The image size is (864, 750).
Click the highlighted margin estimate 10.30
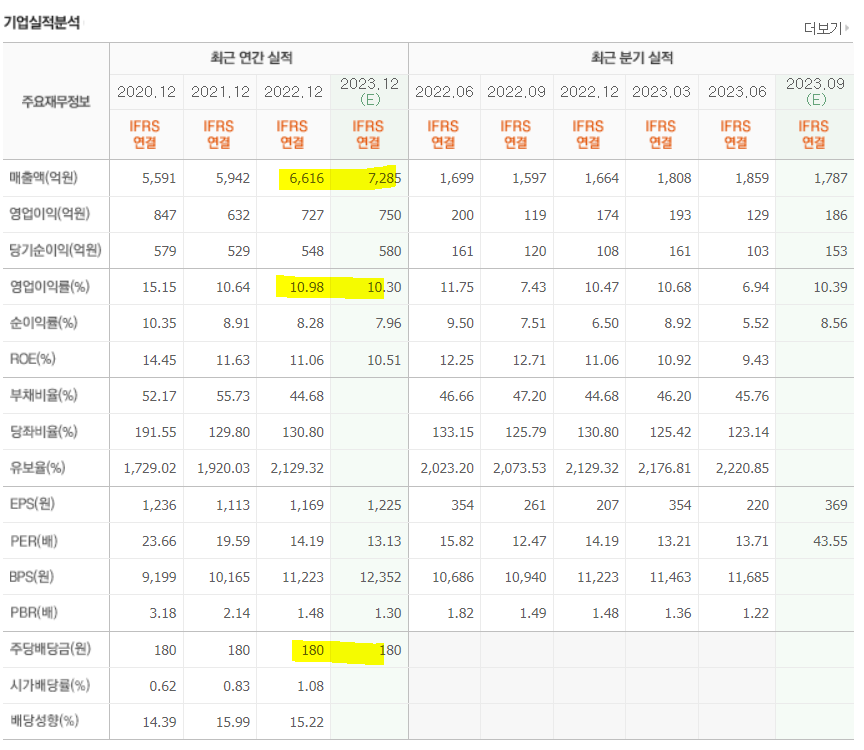click(384, 288)
